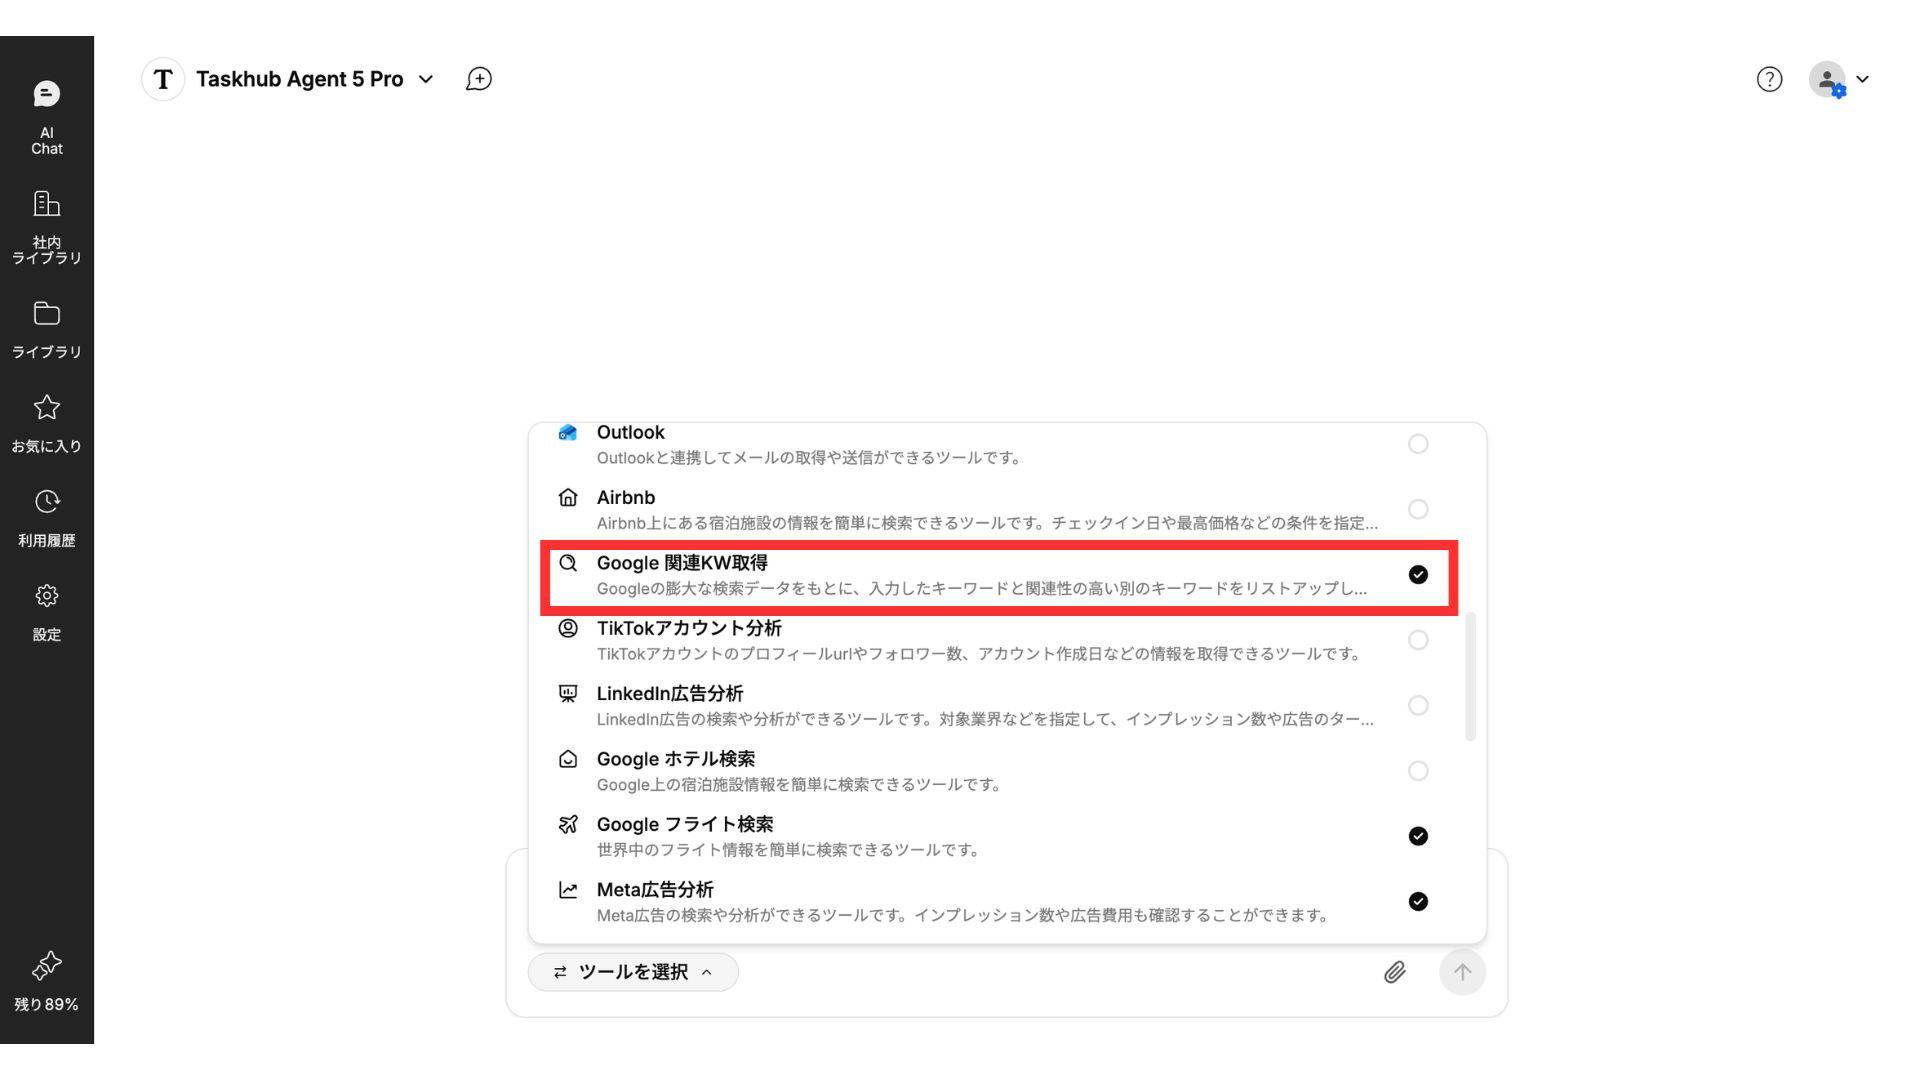
Task: Open the user account dropdown arrow
Action: click(x=1862, y=79)
